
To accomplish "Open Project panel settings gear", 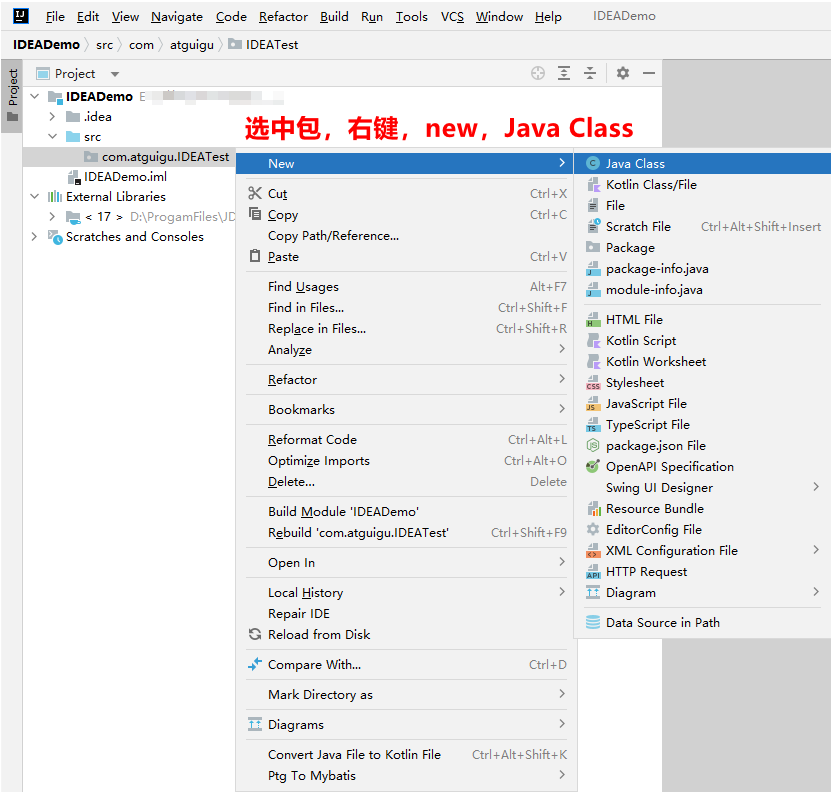I will pyautogui.click(x=623, y=73).
